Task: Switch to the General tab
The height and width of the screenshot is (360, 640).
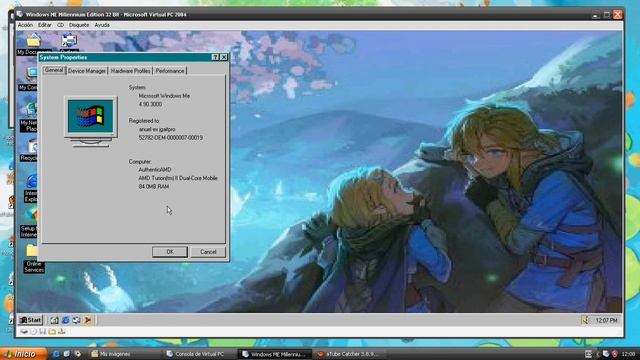Action: [x=54, y=70]
